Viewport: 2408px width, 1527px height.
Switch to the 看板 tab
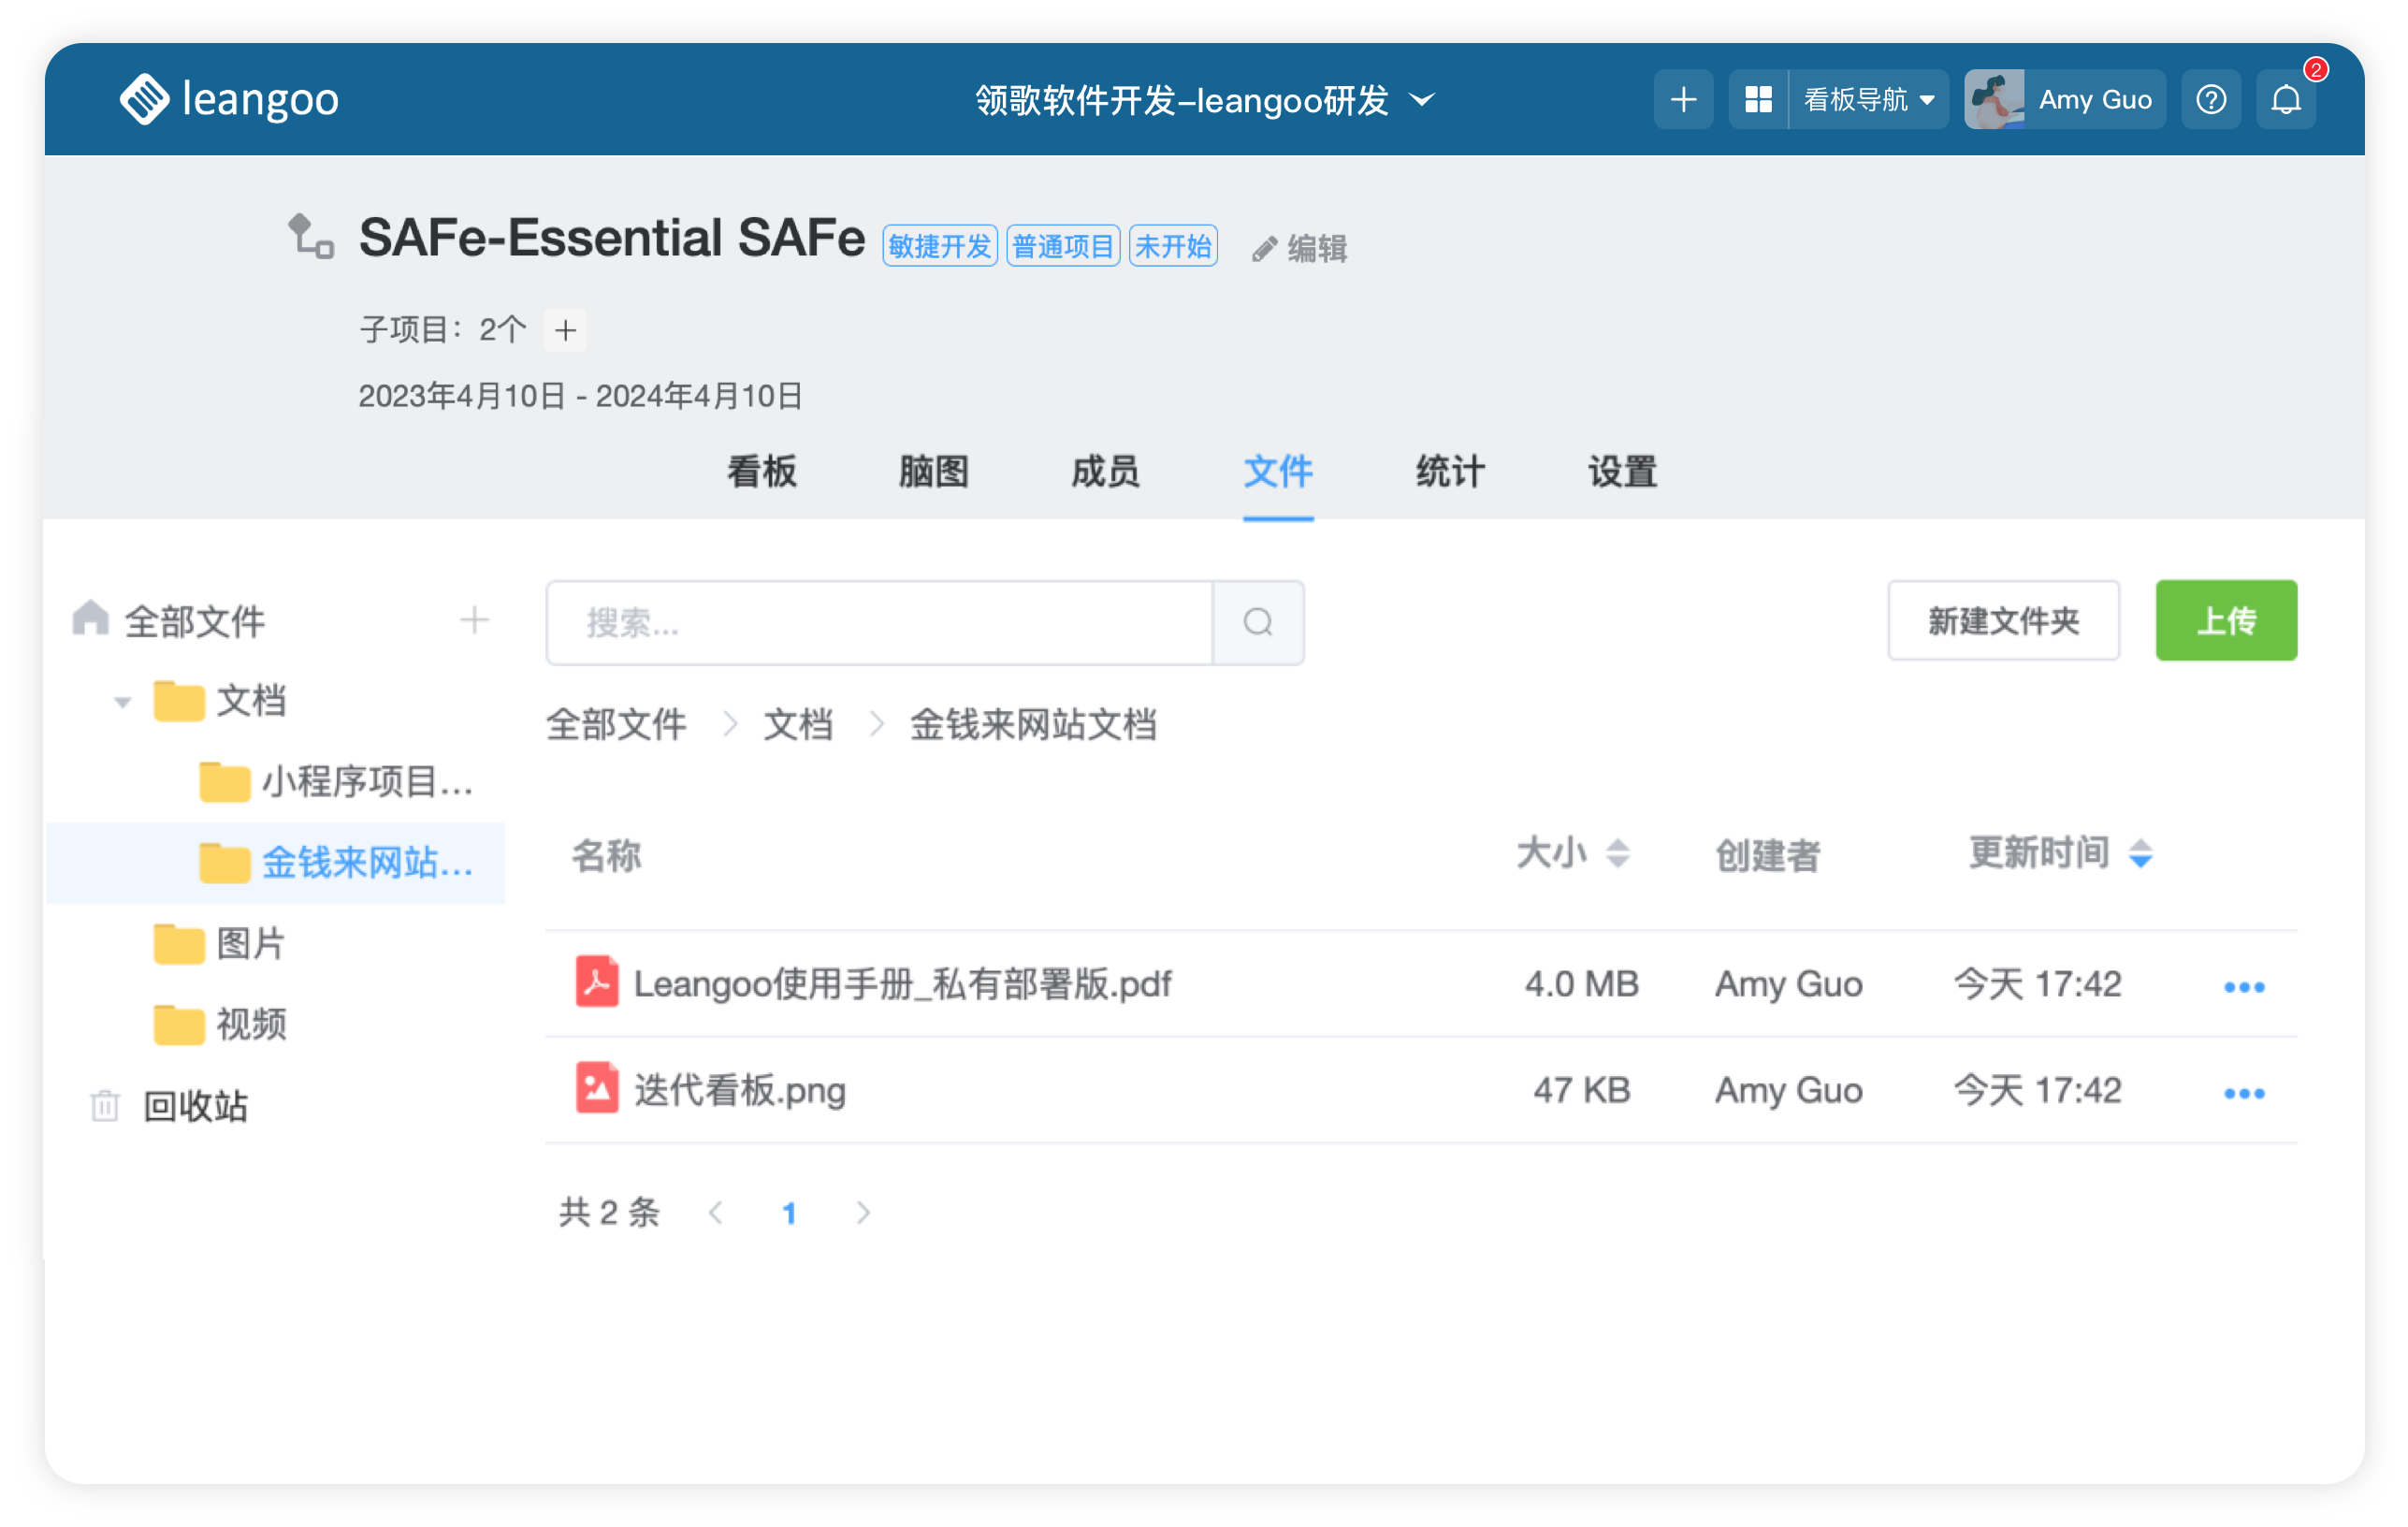(761, 472)
